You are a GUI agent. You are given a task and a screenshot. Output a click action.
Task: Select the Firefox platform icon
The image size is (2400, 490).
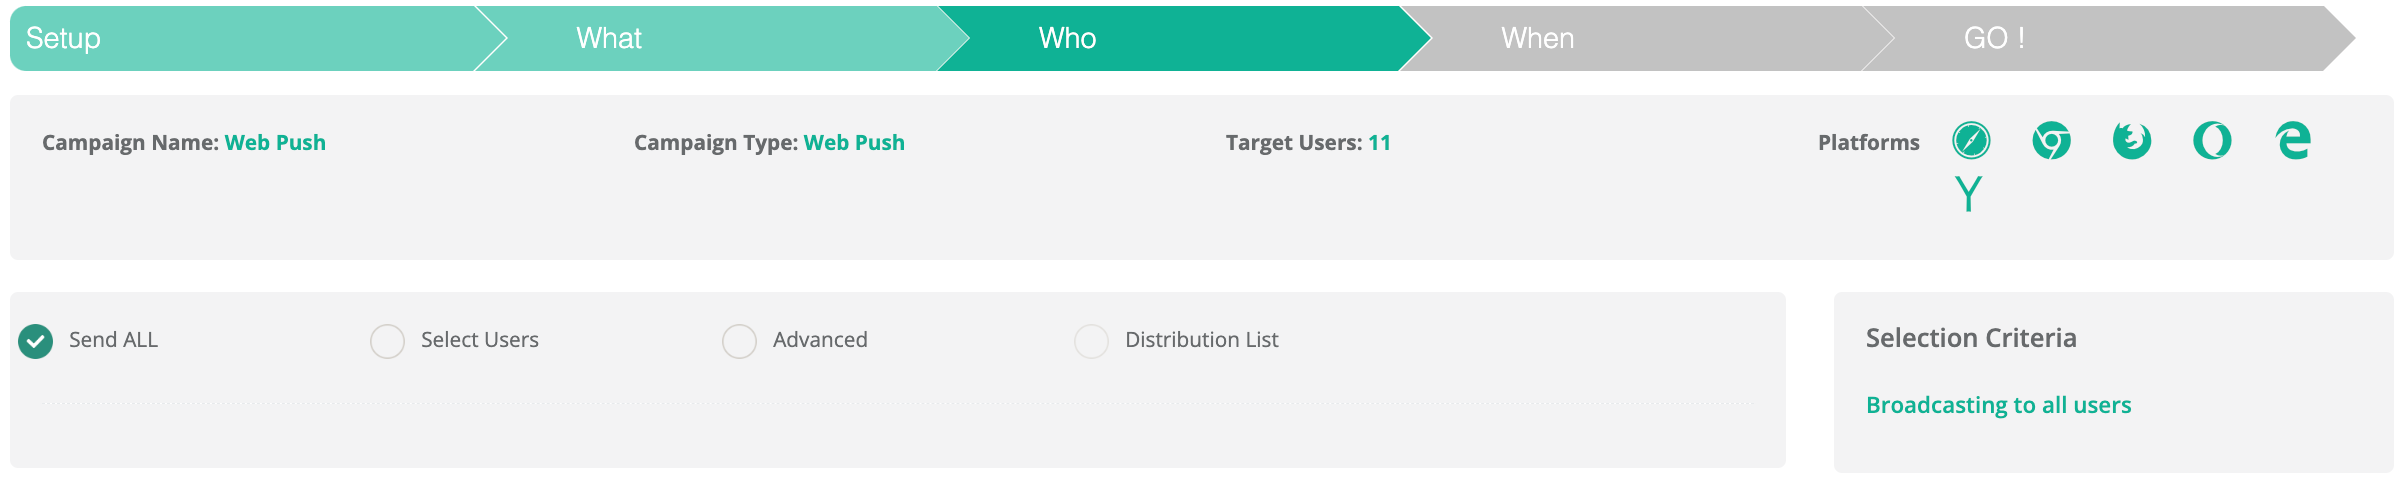coord(2131,141)
